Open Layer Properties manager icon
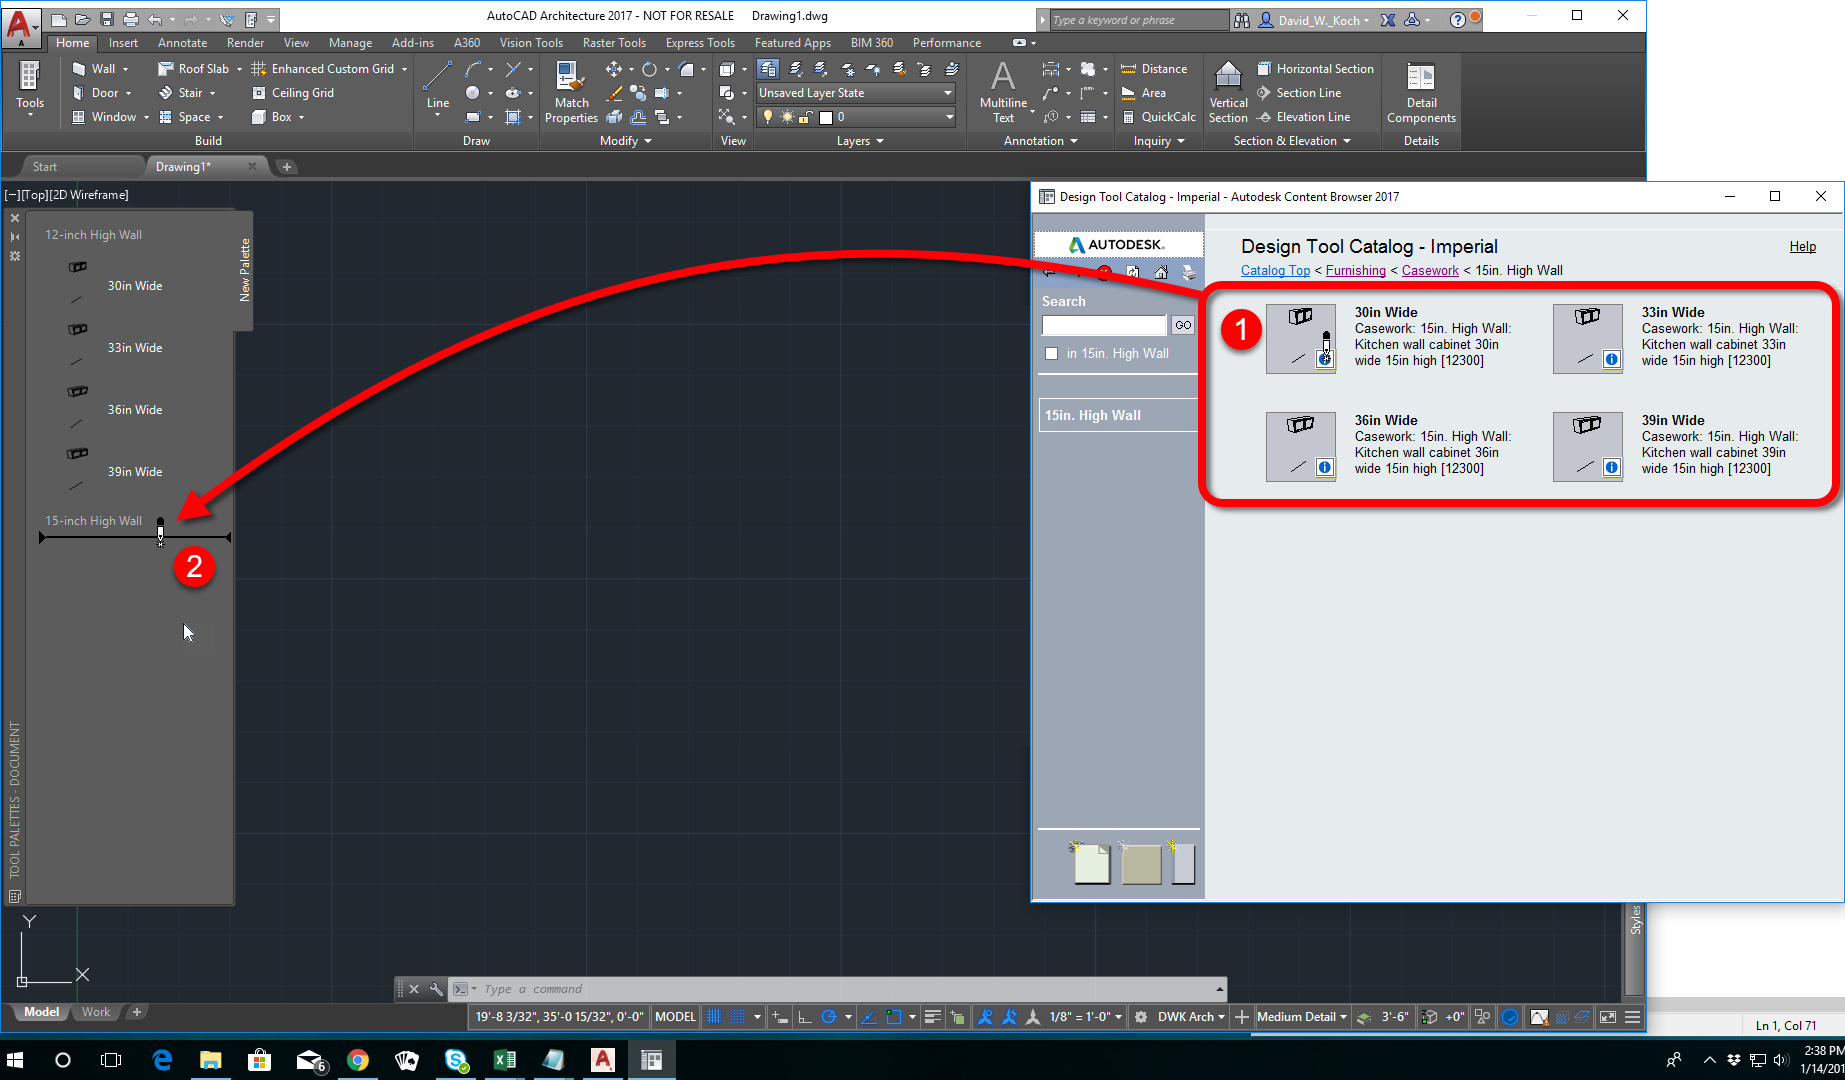 click(x=768, y=69)
